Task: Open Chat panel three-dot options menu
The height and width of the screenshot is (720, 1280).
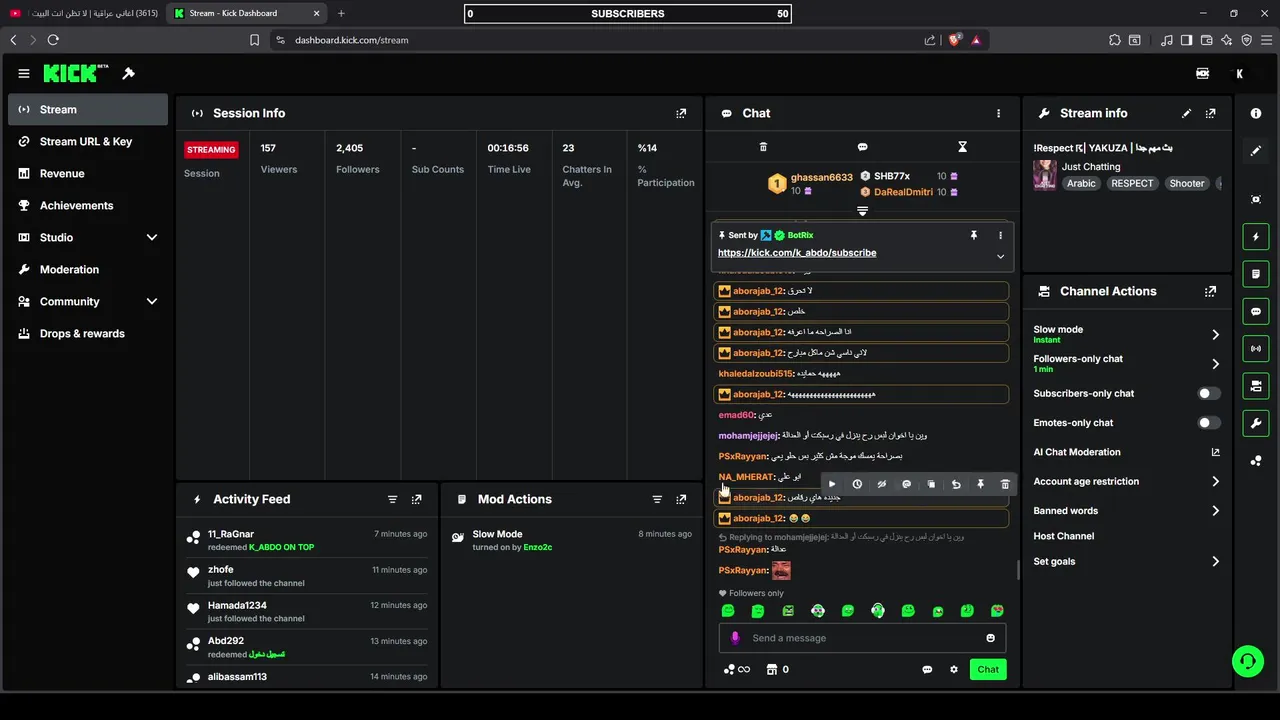Action: tap(998, 113)
